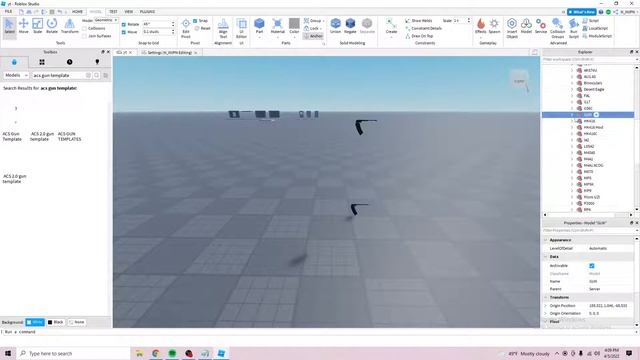Image resolution: width=640 pixels, height=360 pixels.
Task: Toggle the Archivable property checkbox
Action: [x=592, y=266]
